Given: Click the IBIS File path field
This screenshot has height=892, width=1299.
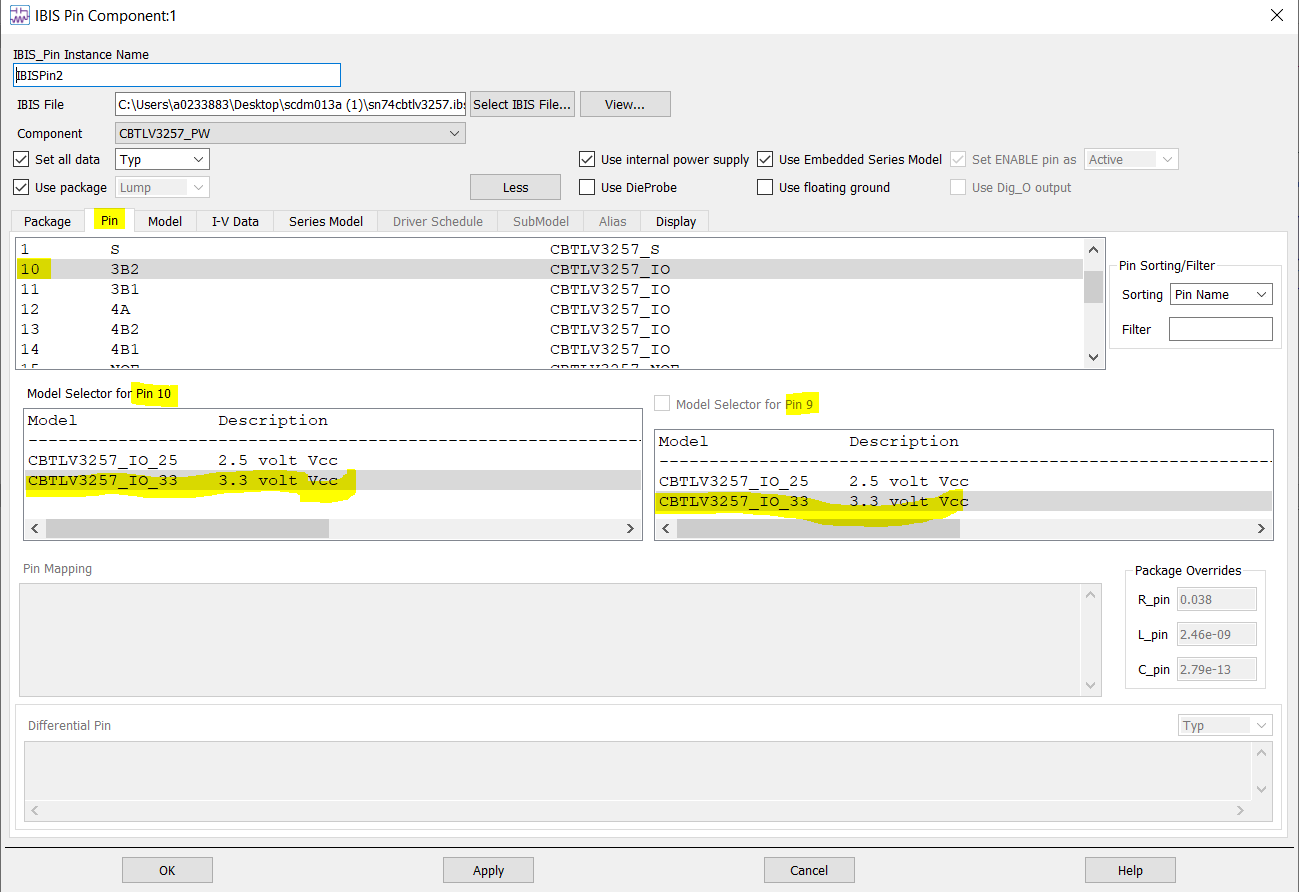Looking at the screenshot, I should [290, 104].
